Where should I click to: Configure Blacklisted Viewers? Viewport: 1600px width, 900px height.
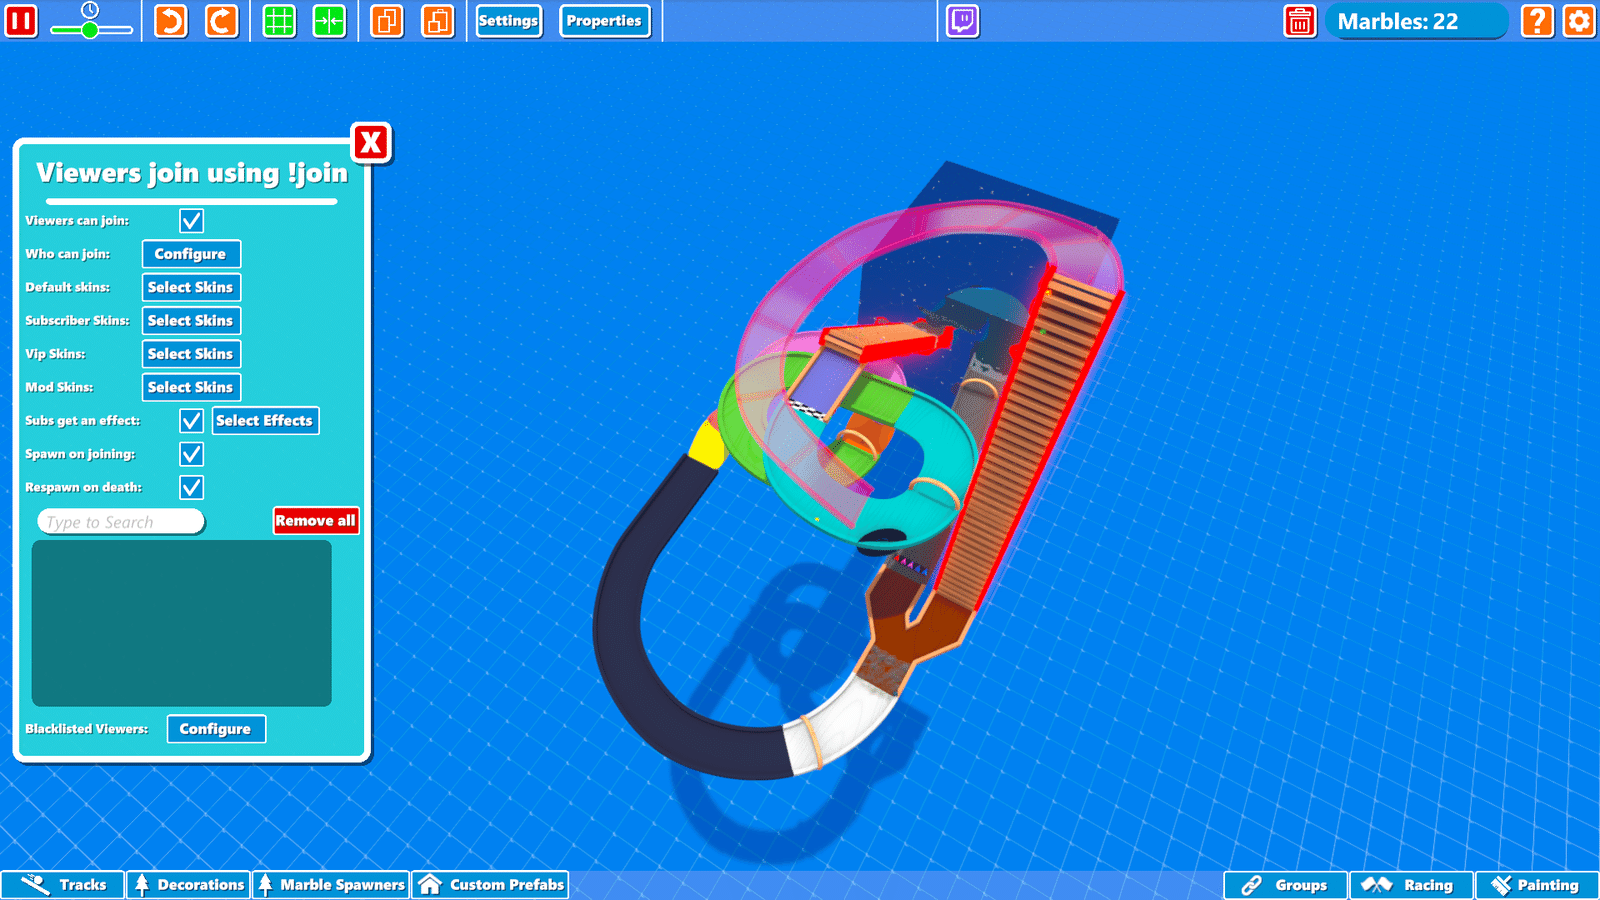pos(216,729)
